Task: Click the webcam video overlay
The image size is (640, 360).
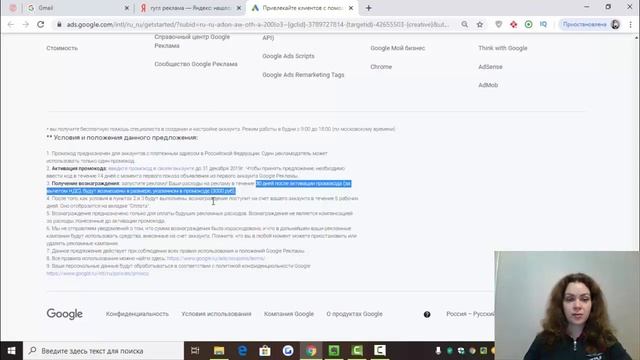Action: (x=567, y=305)
